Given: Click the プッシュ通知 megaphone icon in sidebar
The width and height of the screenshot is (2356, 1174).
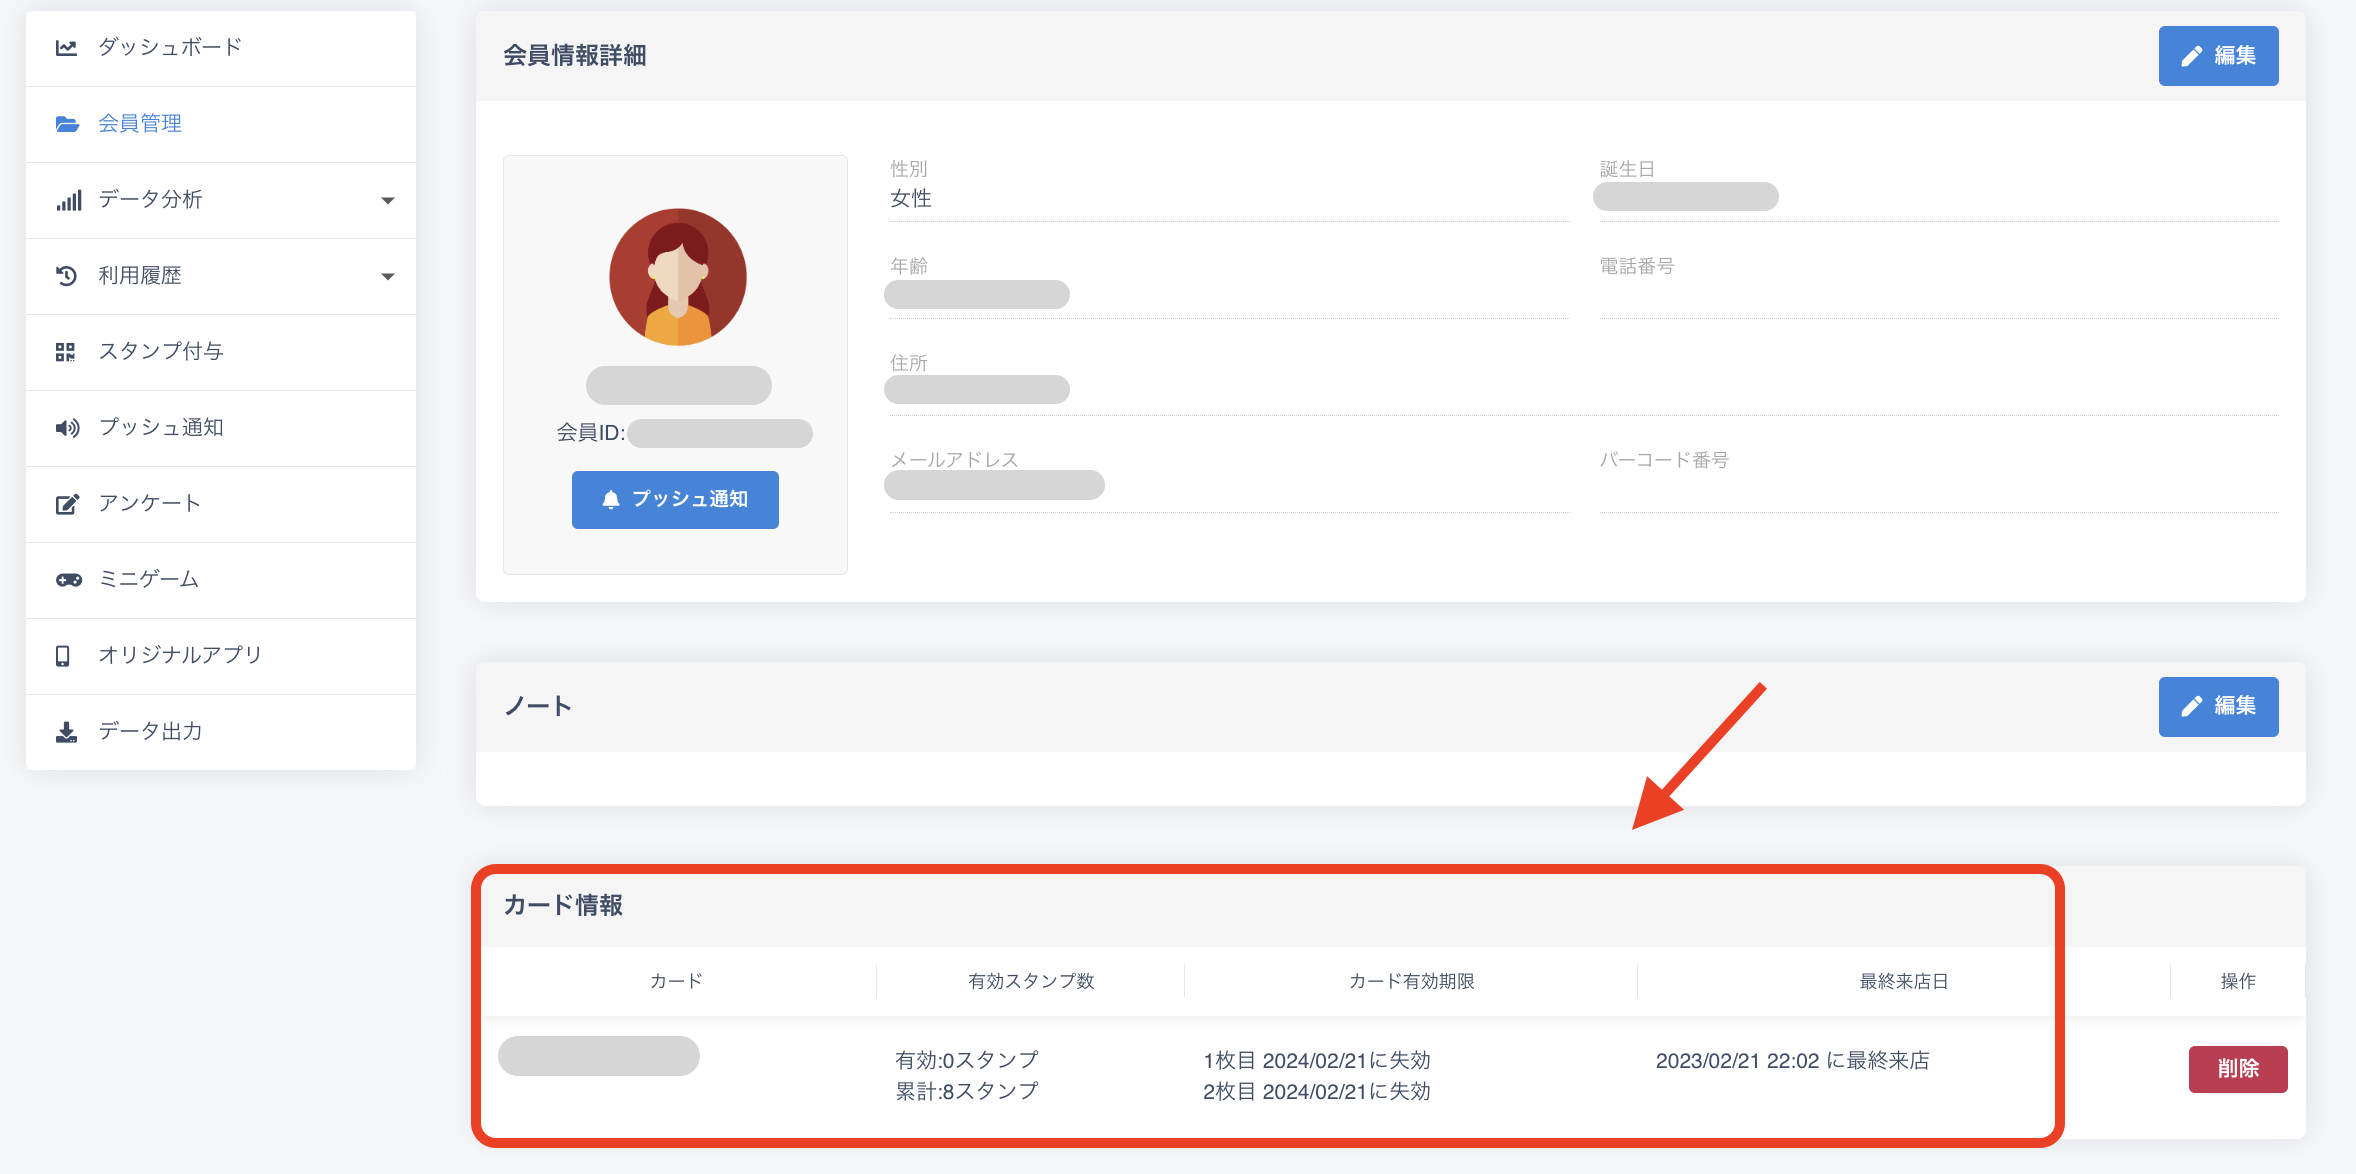Looking at the screenshot, I should pos(67,428).
